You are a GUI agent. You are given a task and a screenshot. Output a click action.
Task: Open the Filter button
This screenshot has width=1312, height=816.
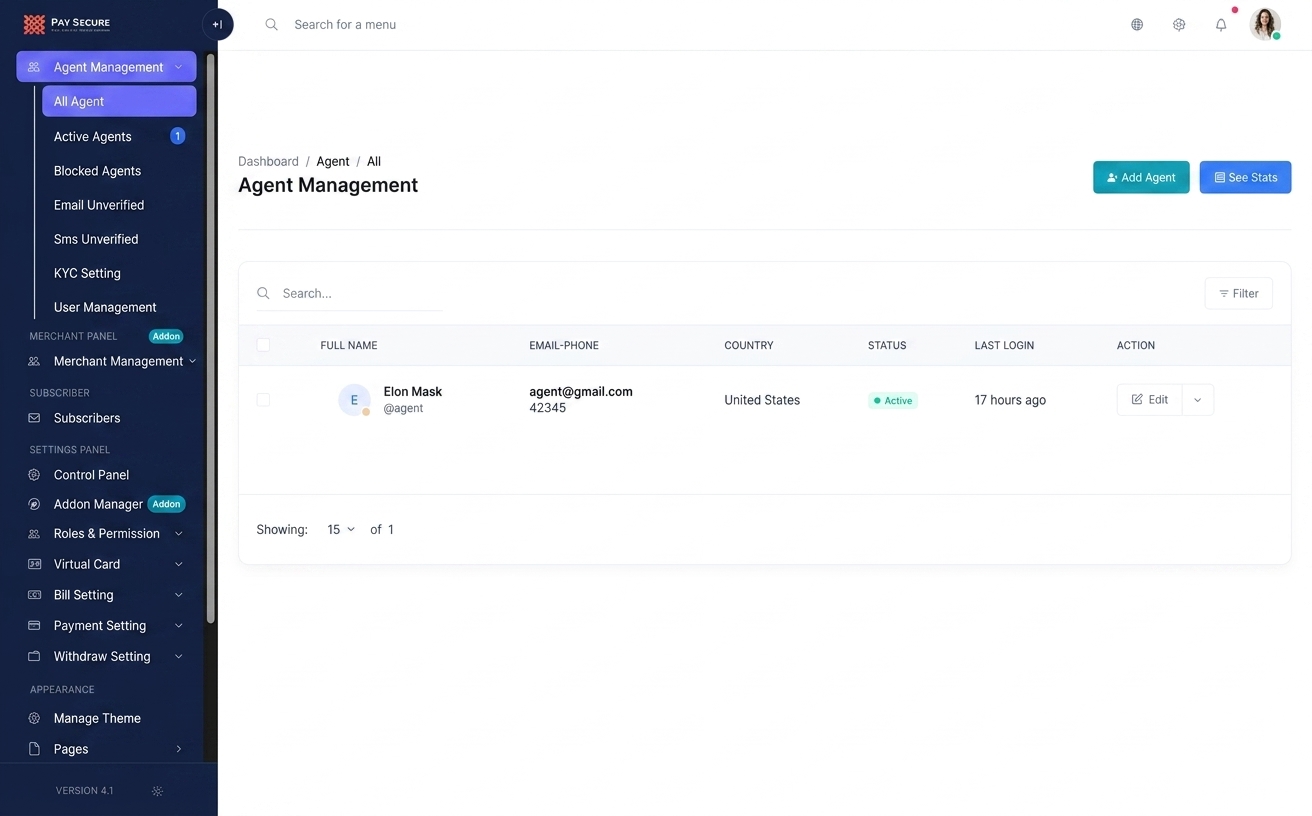pos(1239,293)
